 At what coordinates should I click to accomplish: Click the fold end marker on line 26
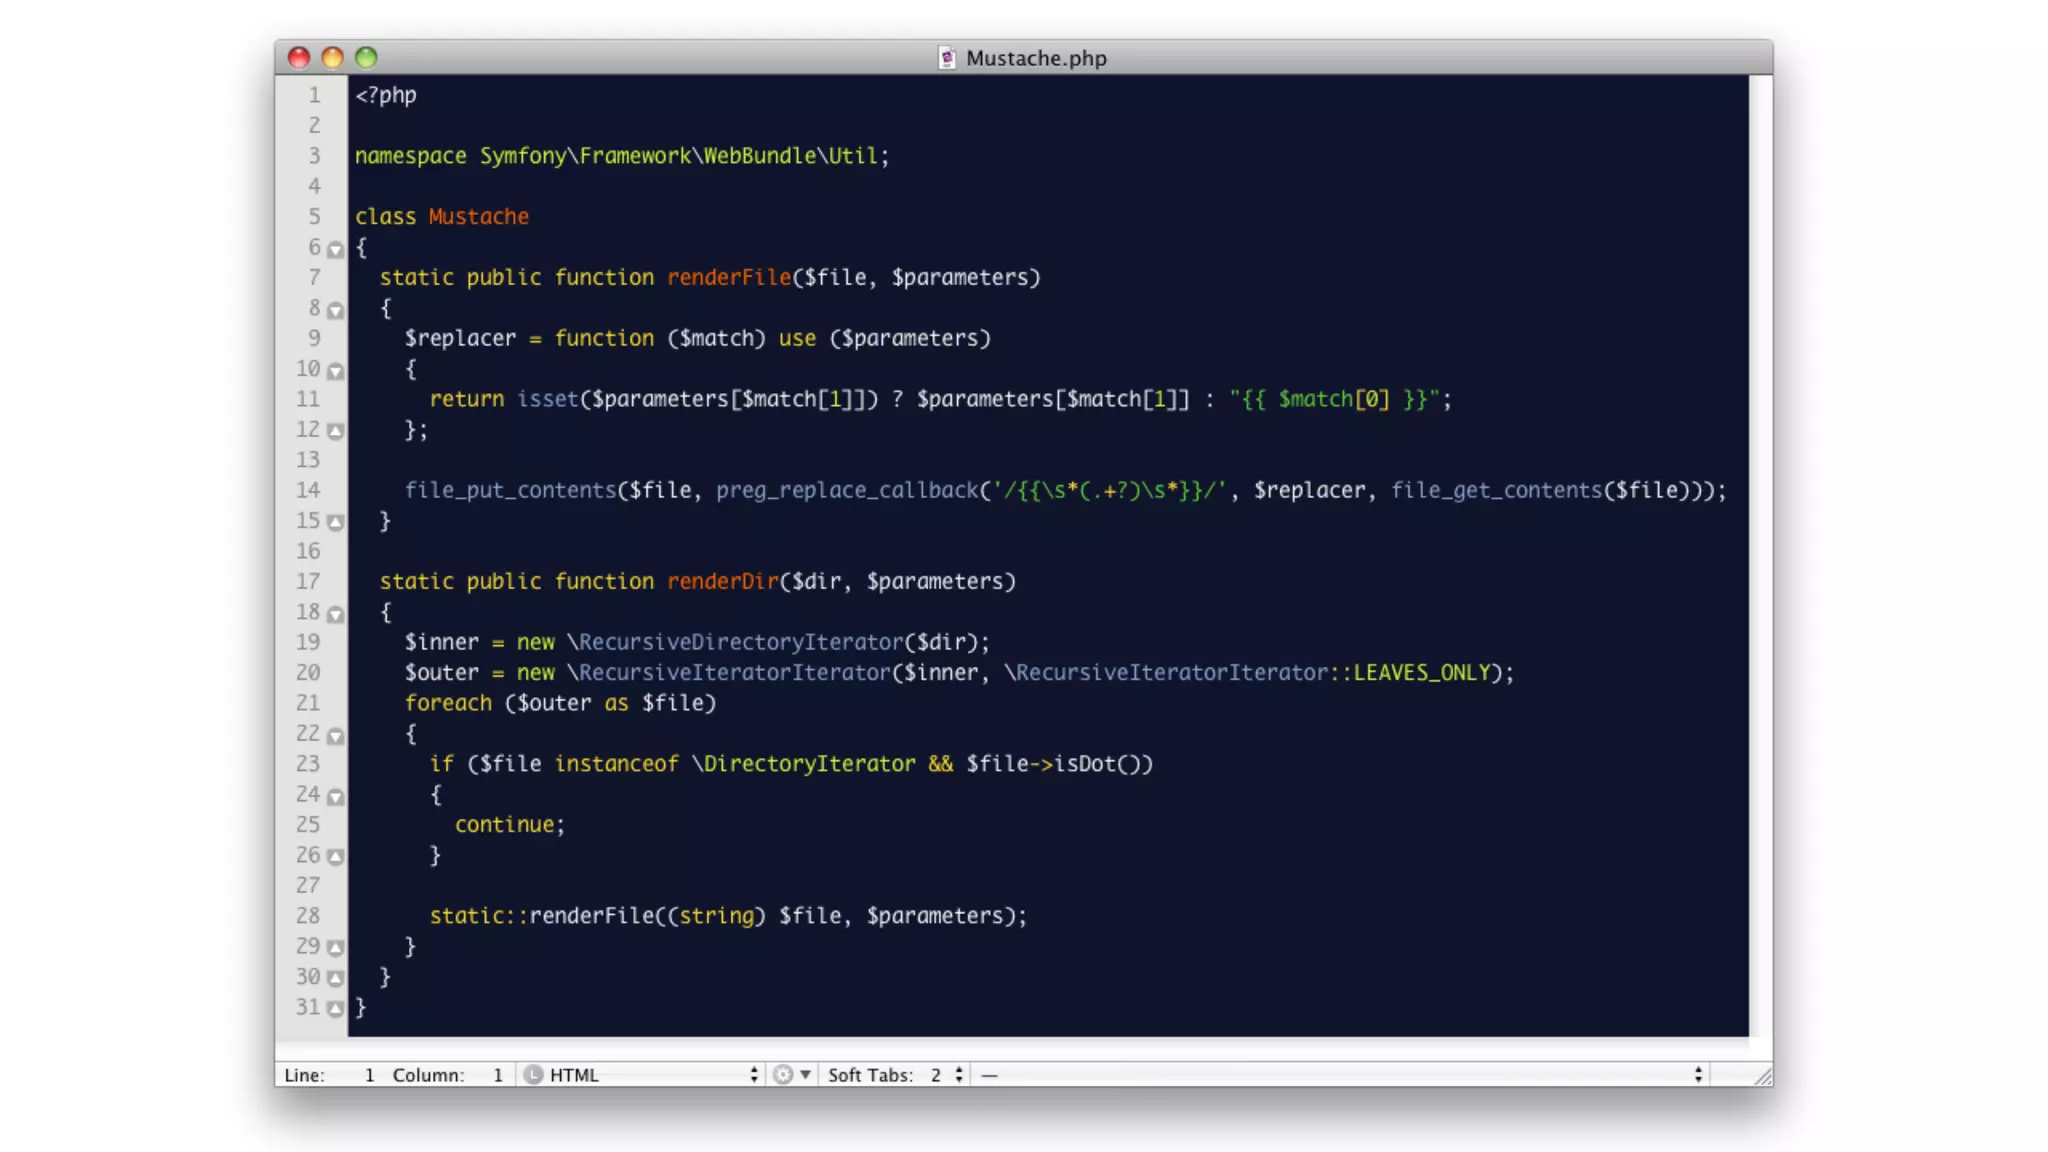point(336,857)
